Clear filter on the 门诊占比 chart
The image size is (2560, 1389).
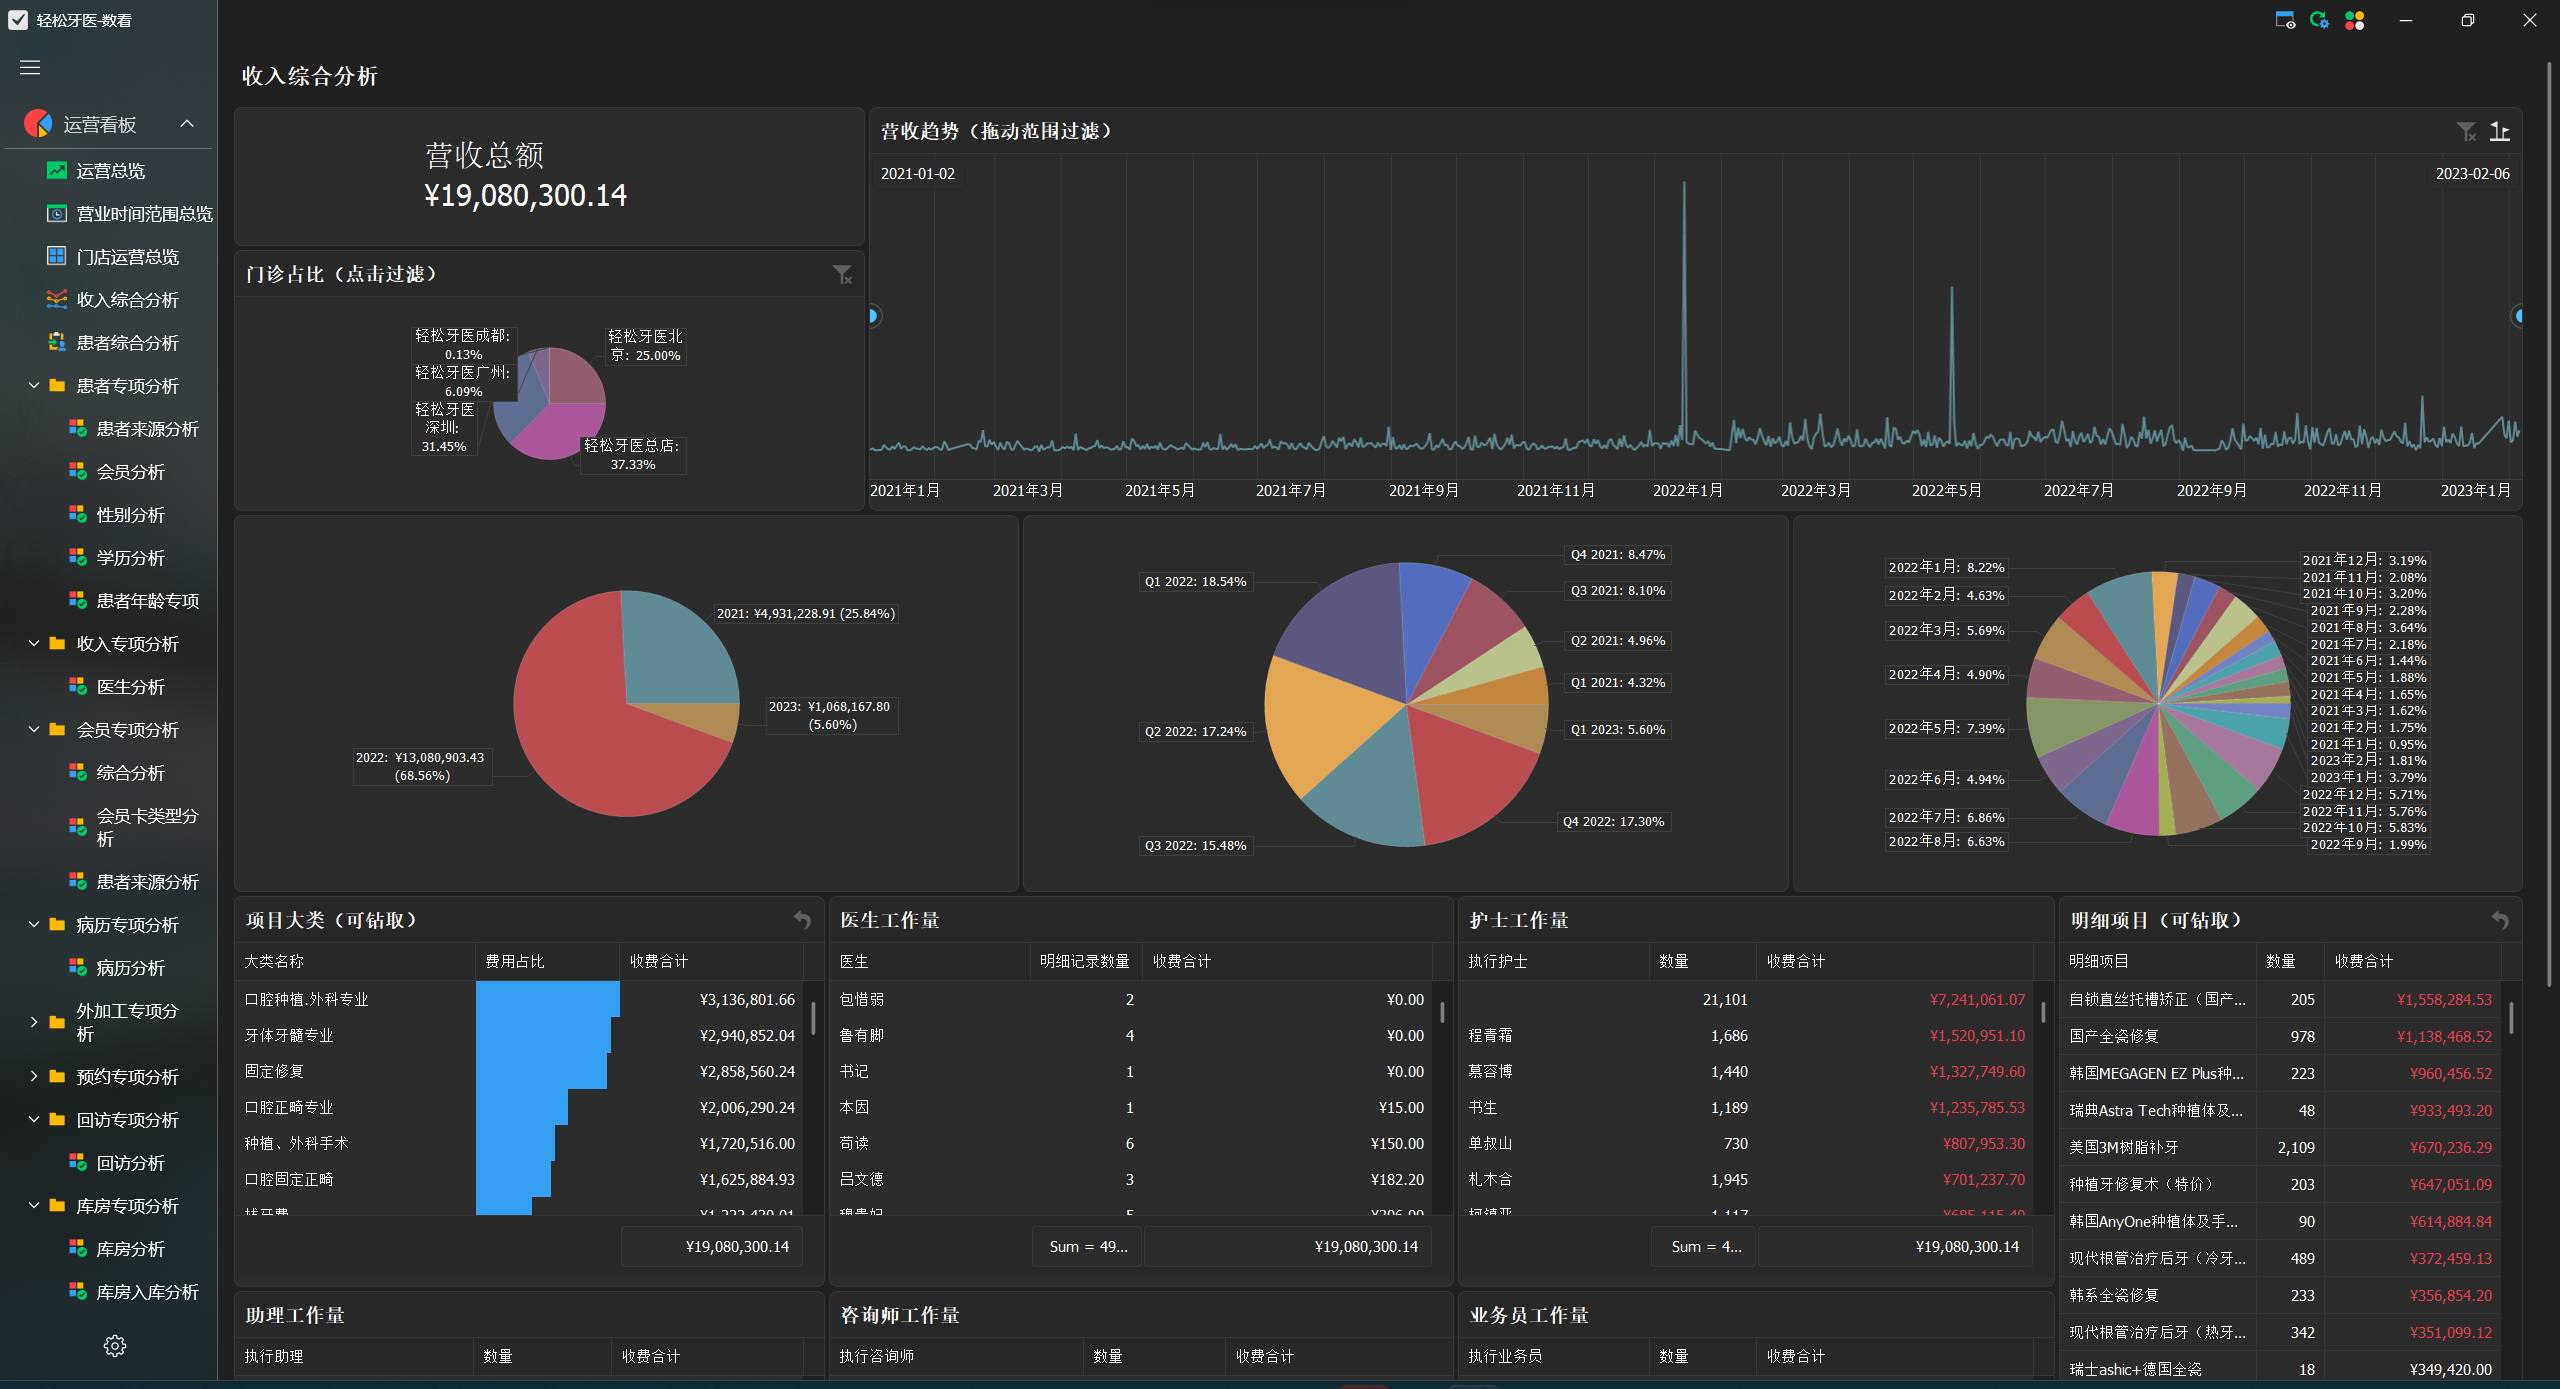click(843, 274)
